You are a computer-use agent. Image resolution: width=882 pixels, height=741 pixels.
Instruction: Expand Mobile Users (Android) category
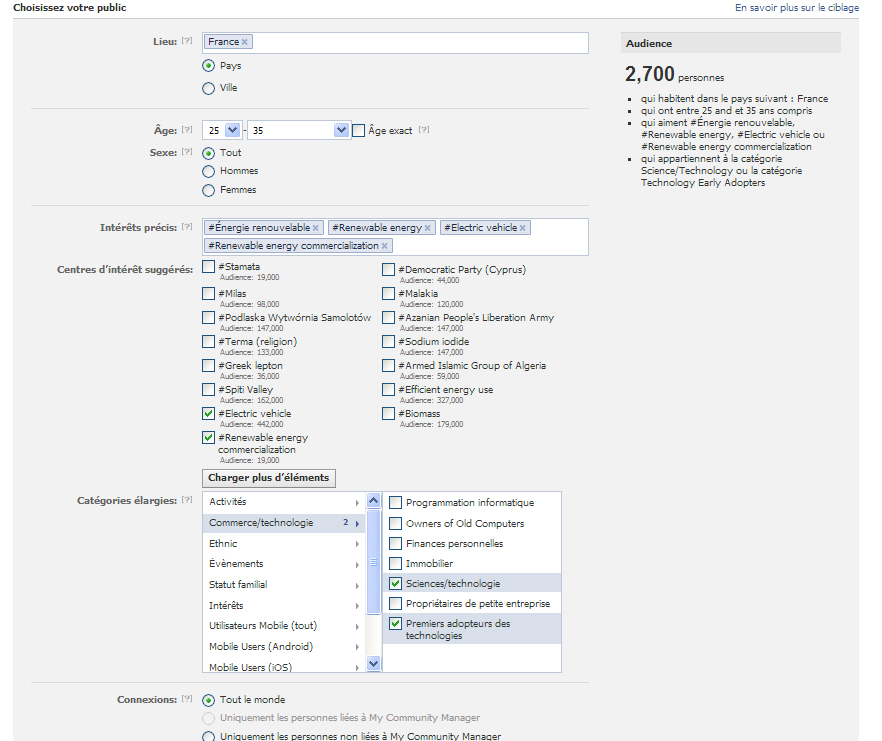click(x=284, y=646)
